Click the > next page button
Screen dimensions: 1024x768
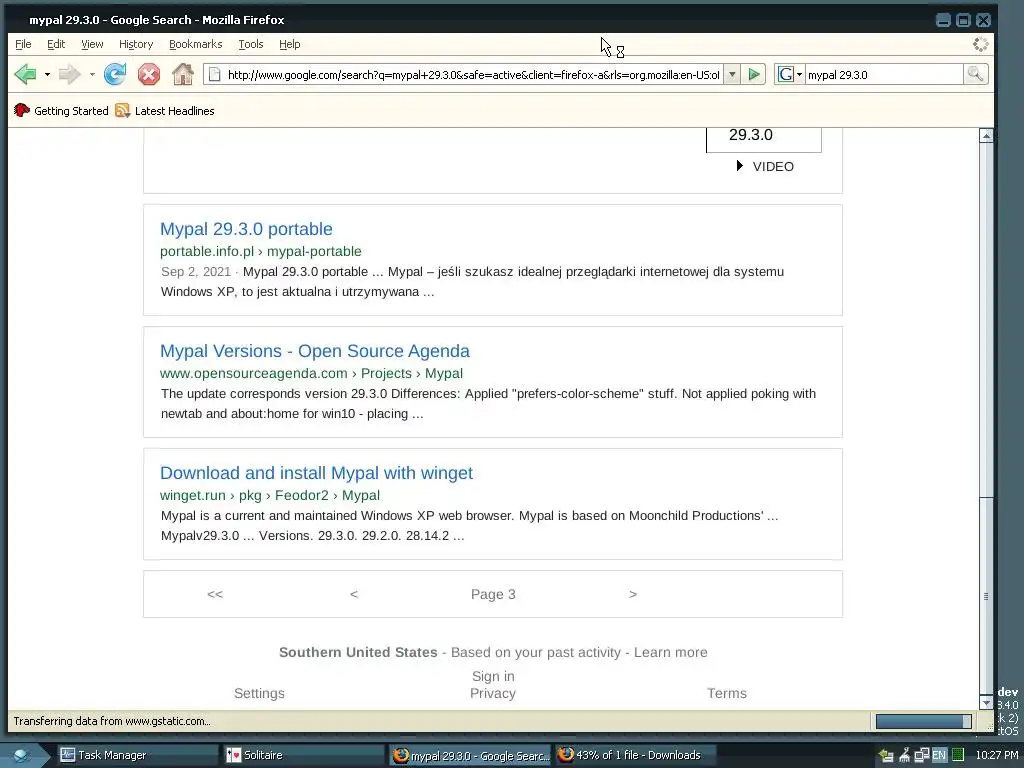point(633,594)
